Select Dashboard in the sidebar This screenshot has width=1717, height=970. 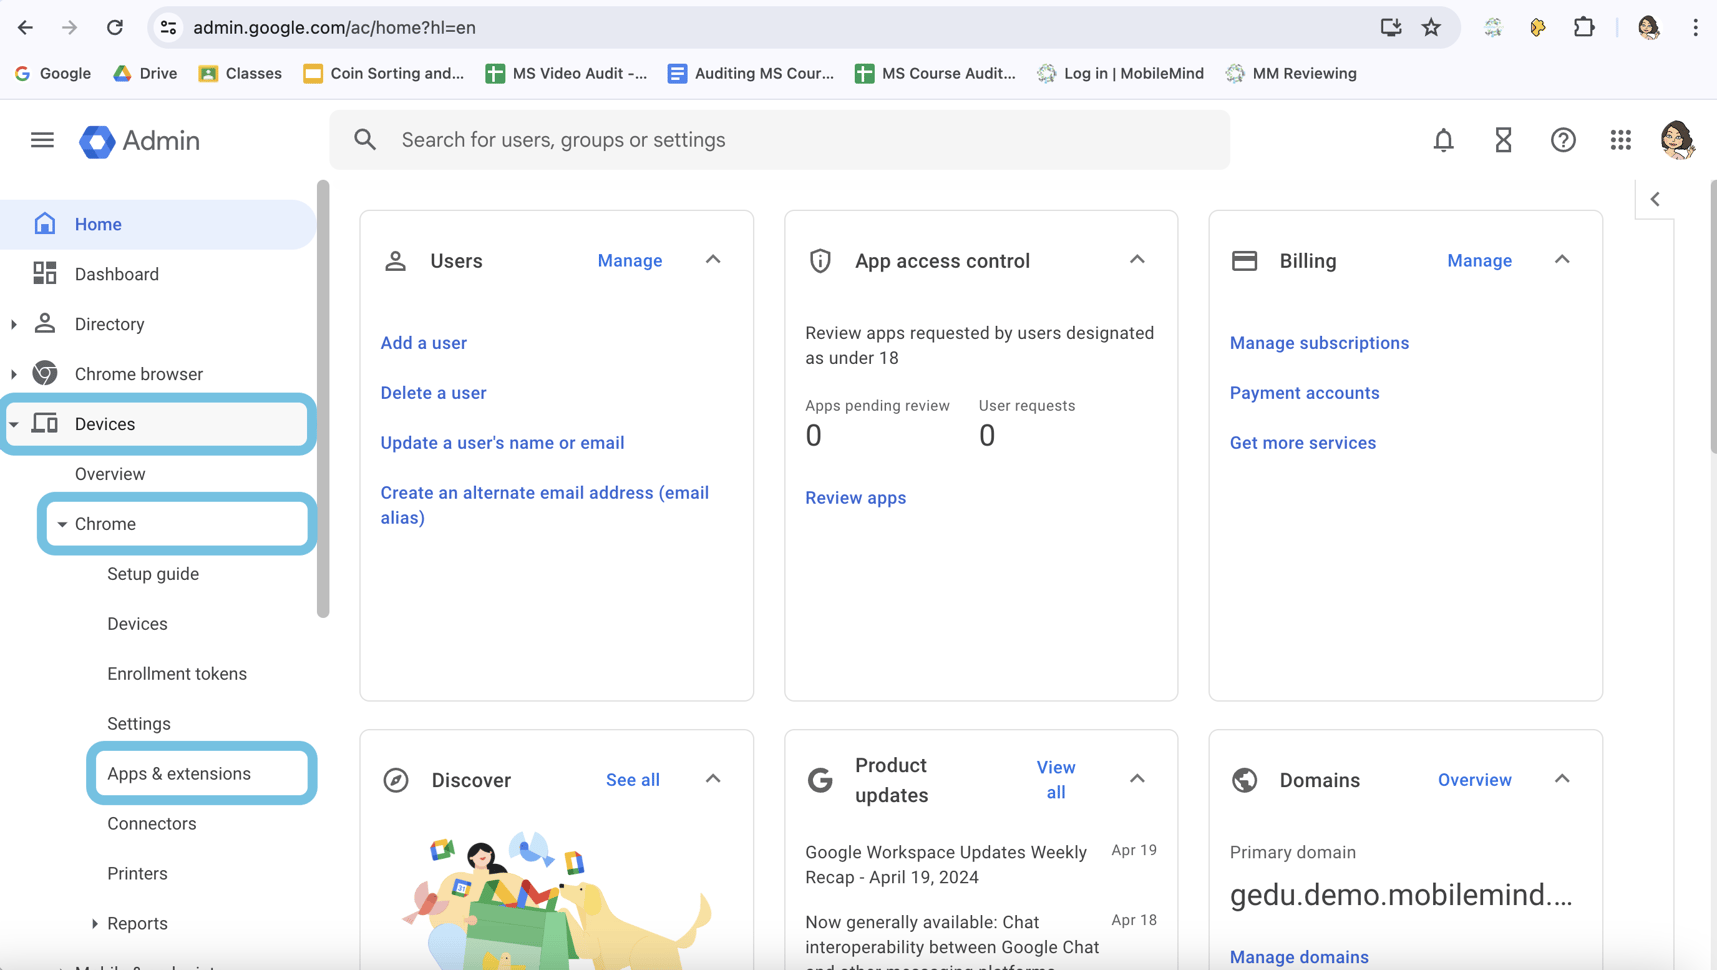pos(117,274)
